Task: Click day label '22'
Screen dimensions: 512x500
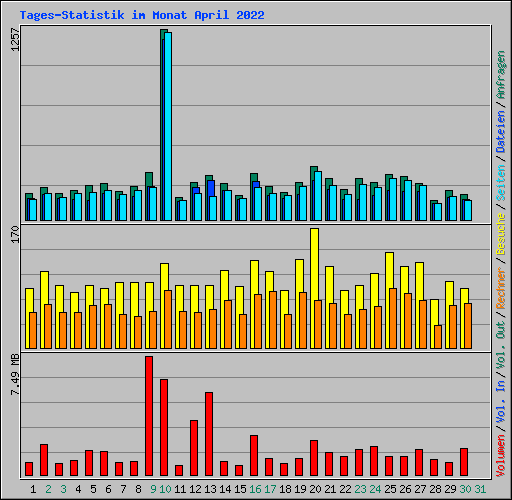Action: (x=345, y=489)
